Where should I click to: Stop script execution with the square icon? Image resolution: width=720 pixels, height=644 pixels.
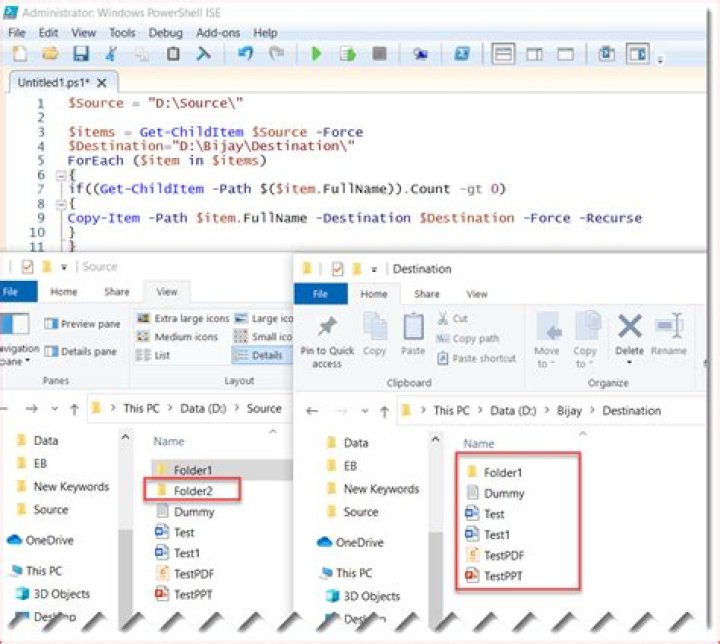click(379, 54)
